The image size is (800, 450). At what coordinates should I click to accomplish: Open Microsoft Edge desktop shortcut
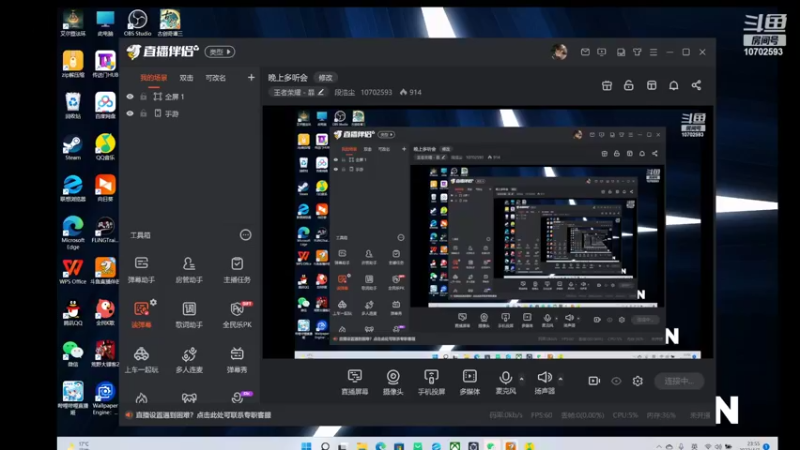pos(73,233)
